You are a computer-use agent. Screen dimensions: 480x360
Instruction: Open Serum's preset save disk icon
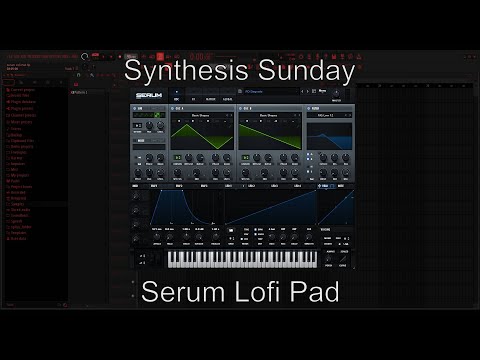(x=240, y=91)
